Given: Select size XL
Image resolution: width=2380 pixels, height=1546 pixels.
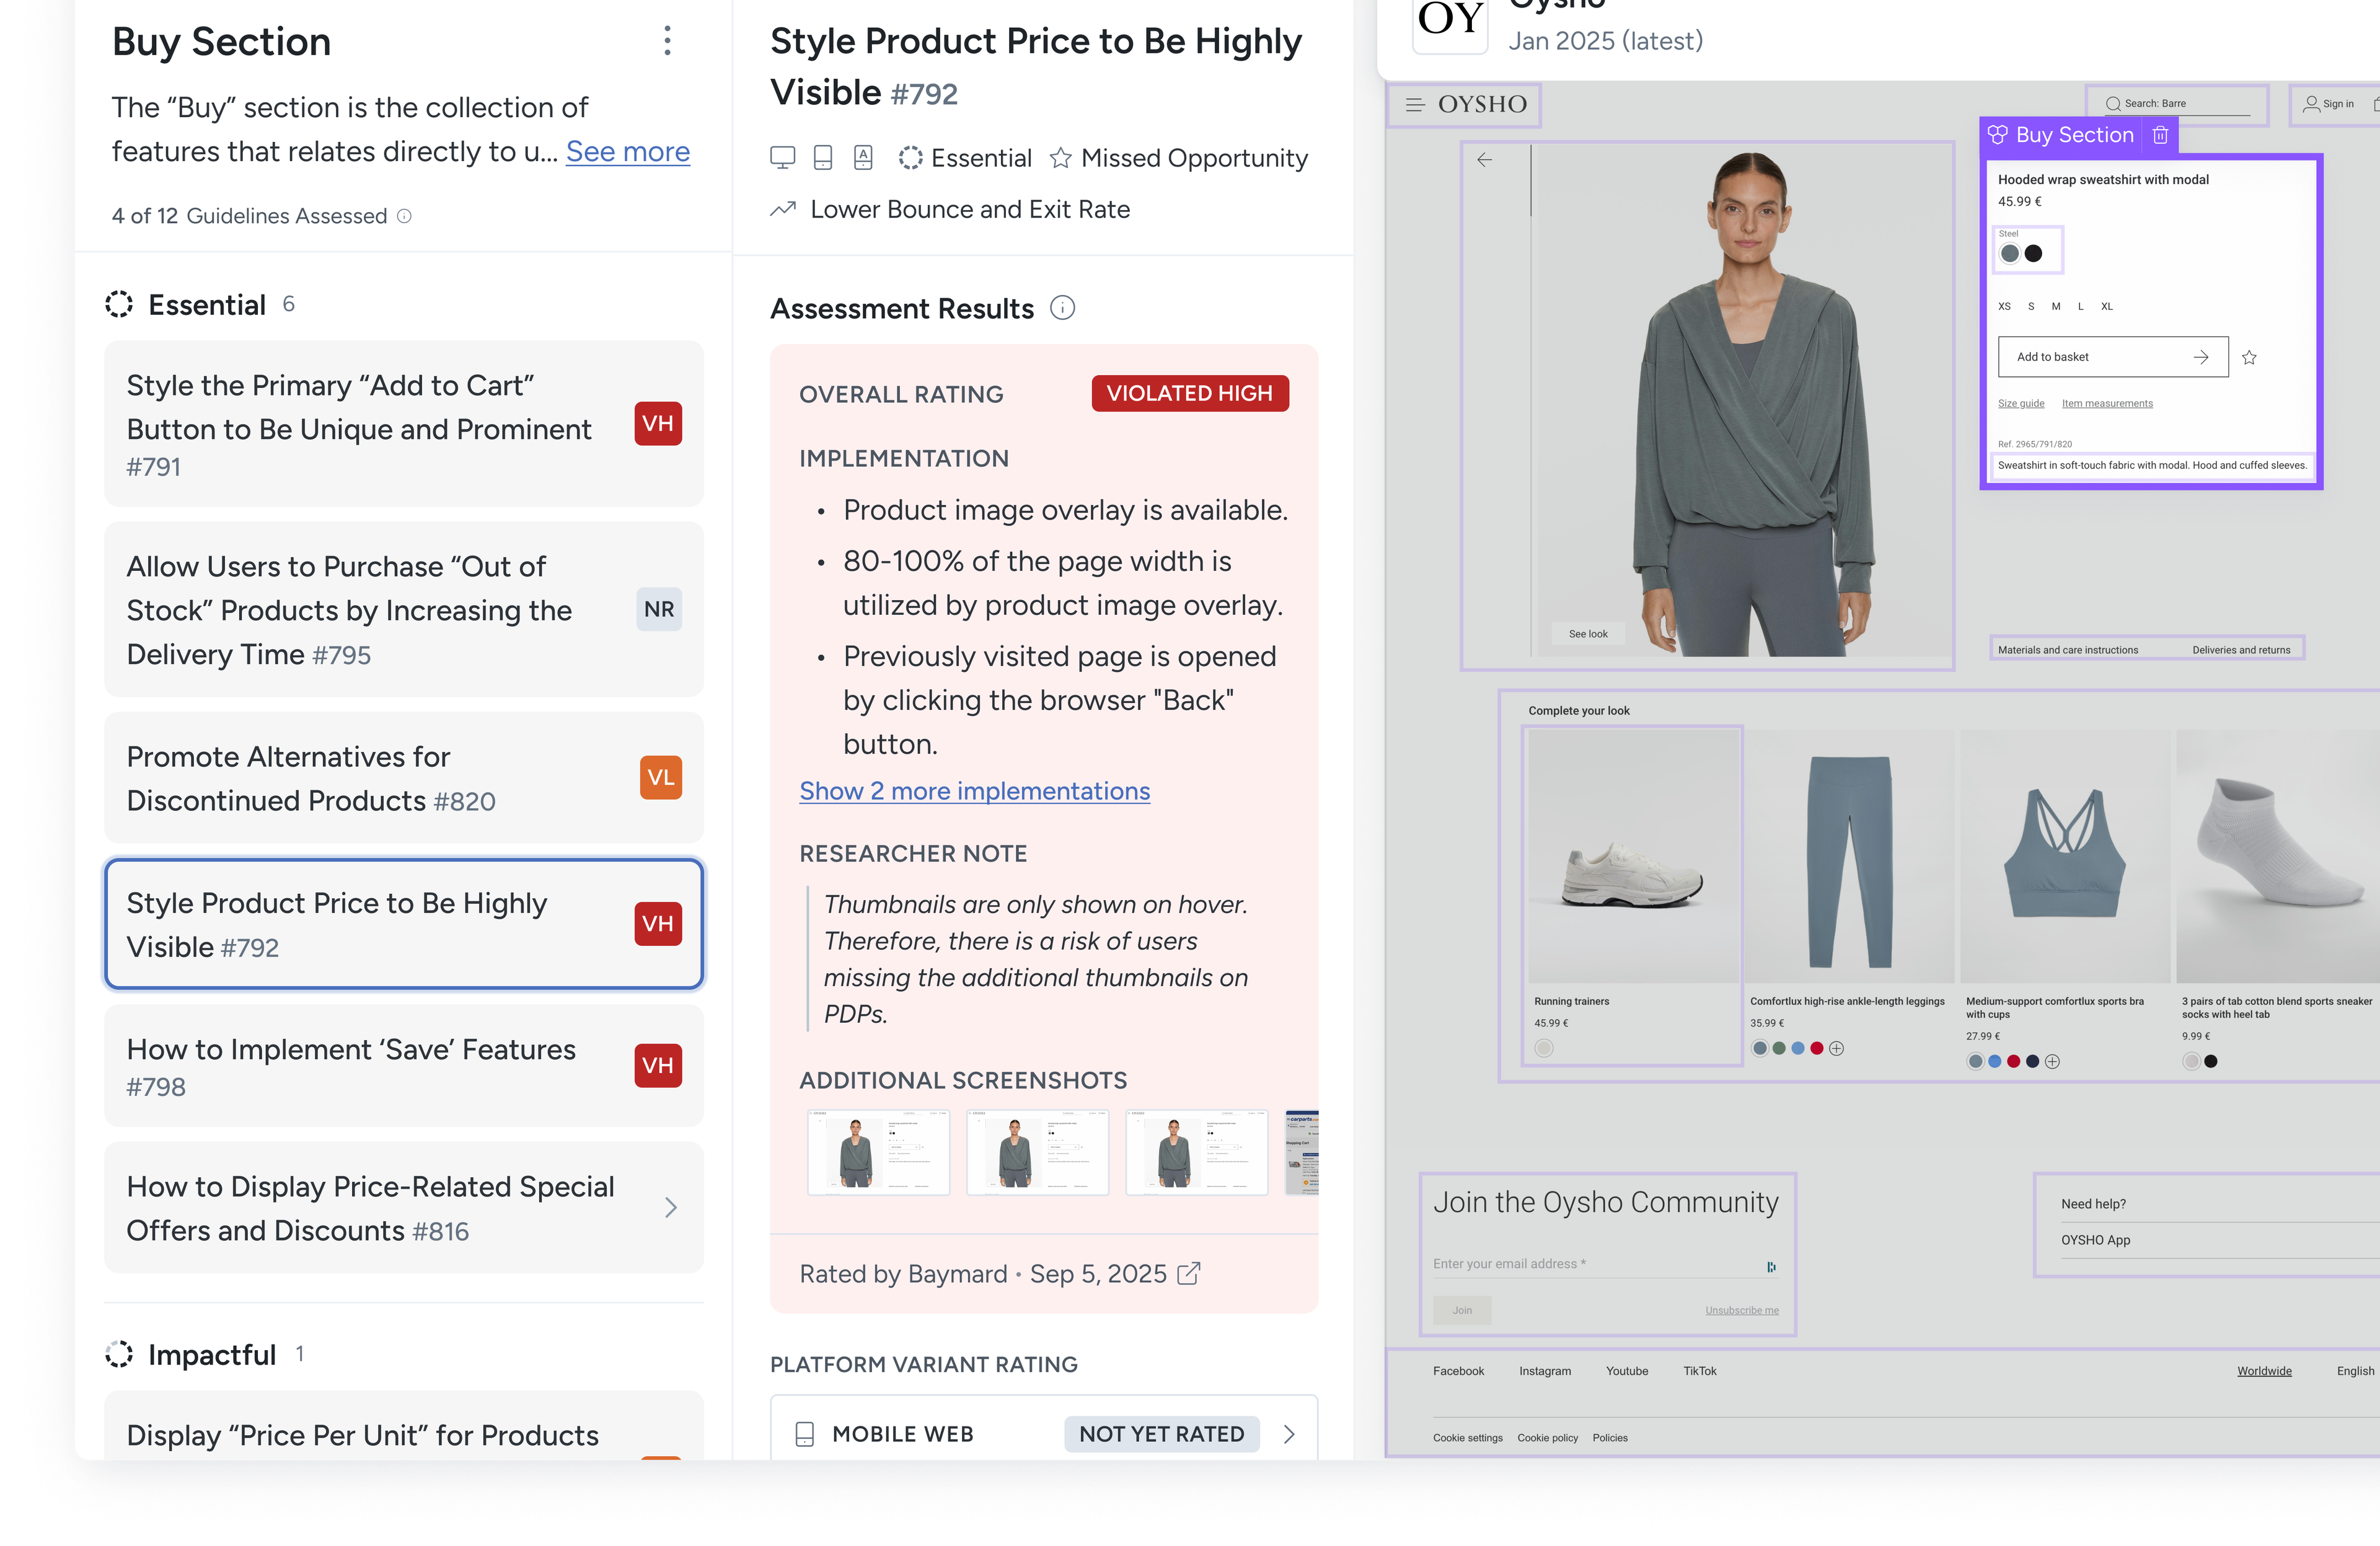Looking at the screenshot, I should pos(2106,306).
